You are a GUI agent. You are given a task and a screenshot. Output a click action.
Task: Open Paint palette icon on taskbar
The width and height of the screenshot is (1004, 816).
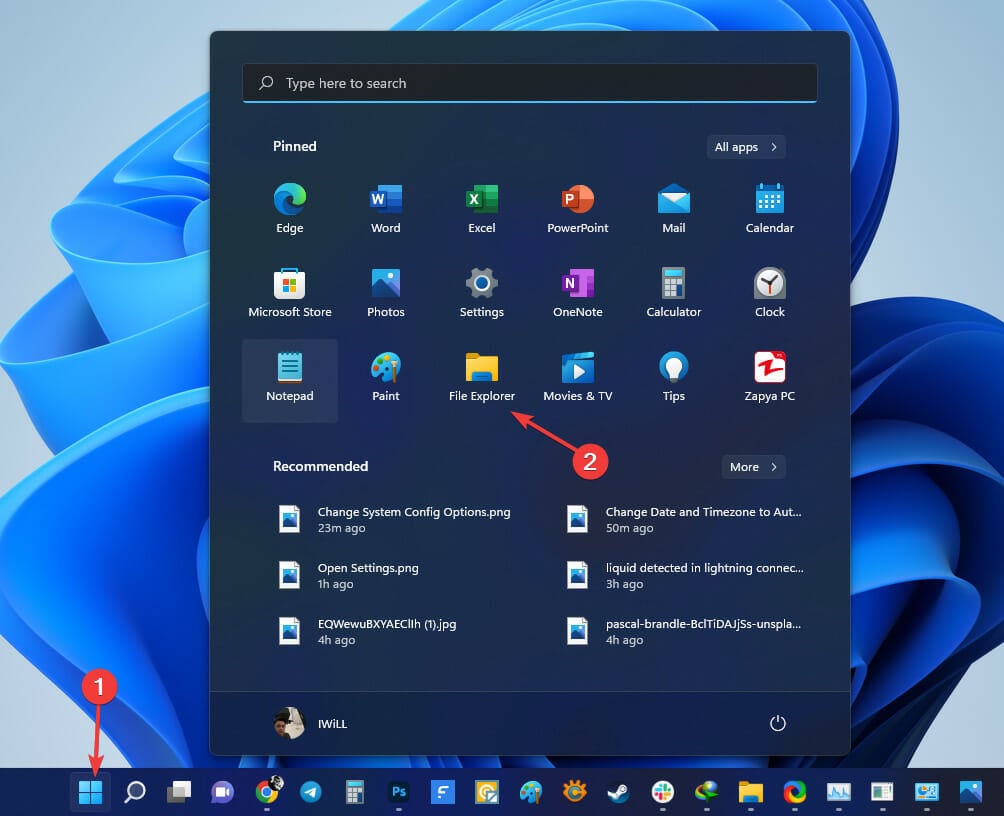(531, 792)
